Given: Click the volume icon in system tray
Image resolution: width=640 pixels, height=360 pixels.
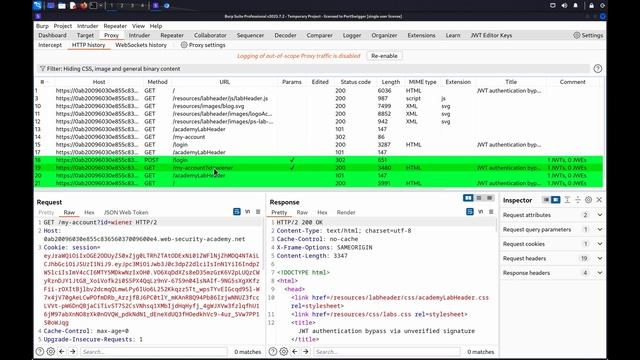Looking at the screenshot, I should pyautogui.click(x=564, y=5).
